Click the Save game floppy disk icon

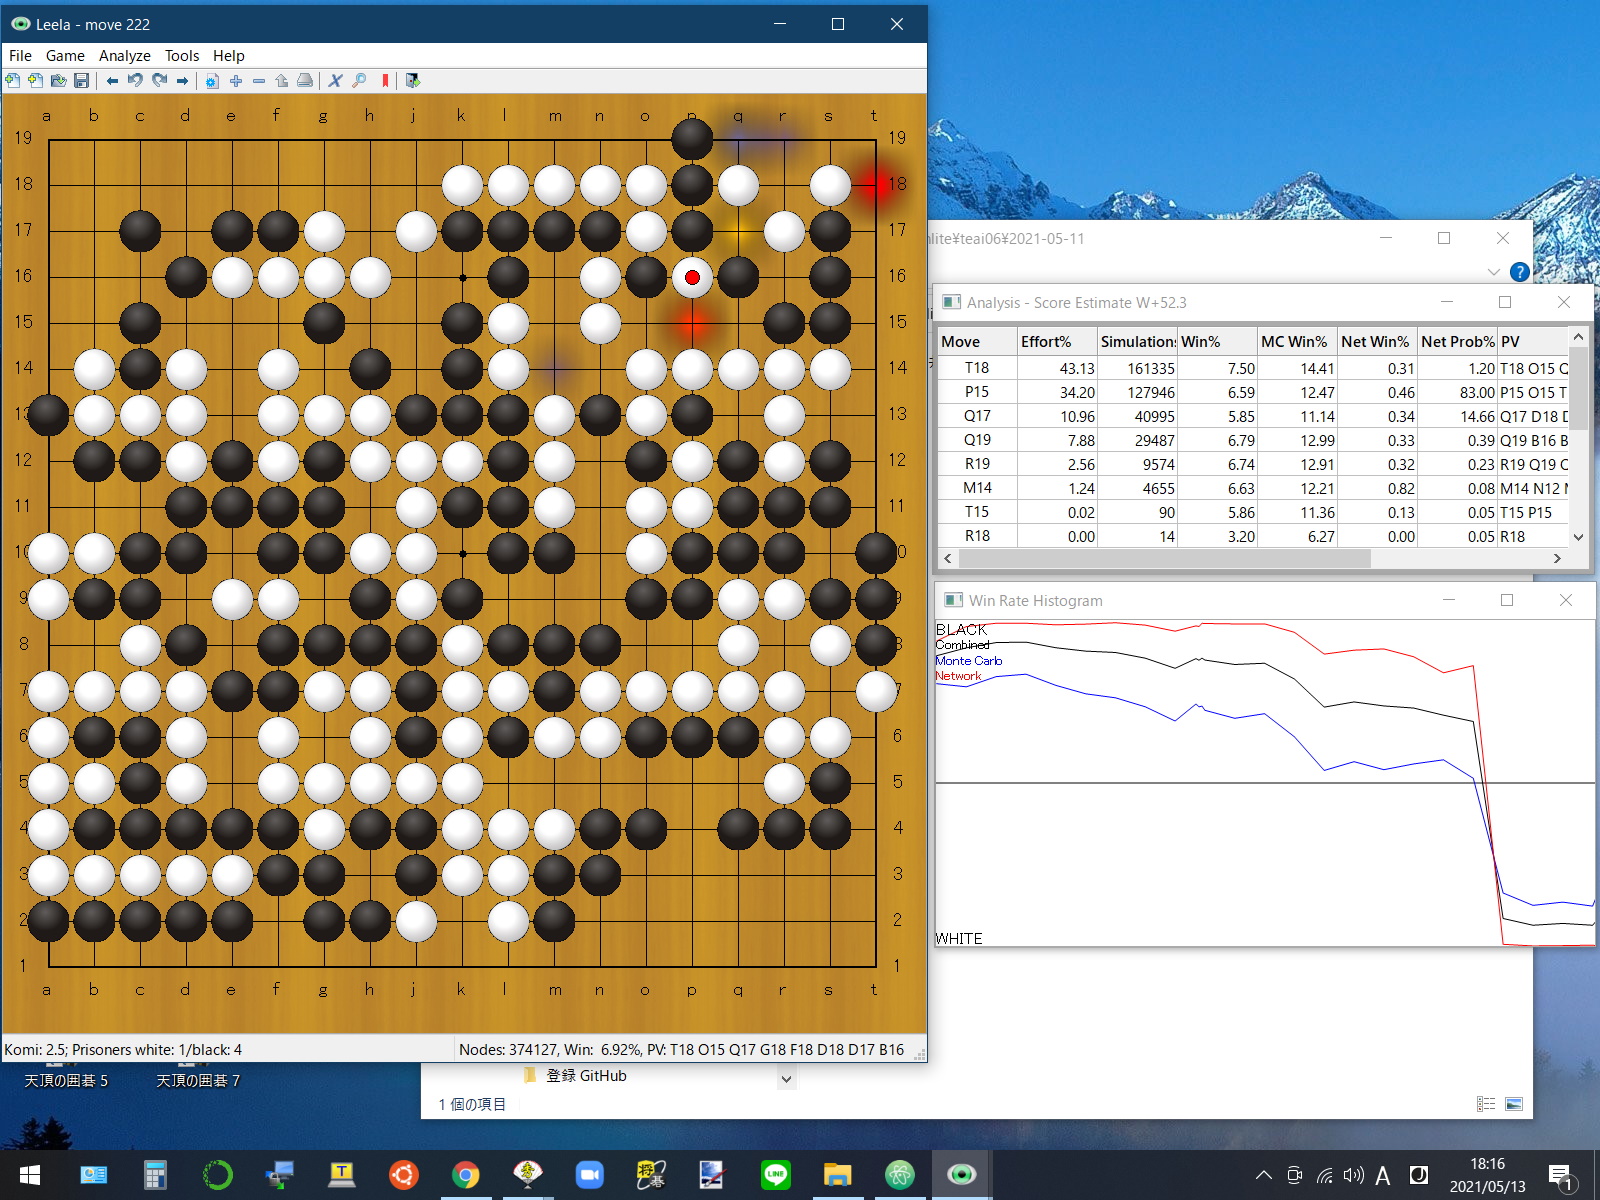click(x=82, y=81)
